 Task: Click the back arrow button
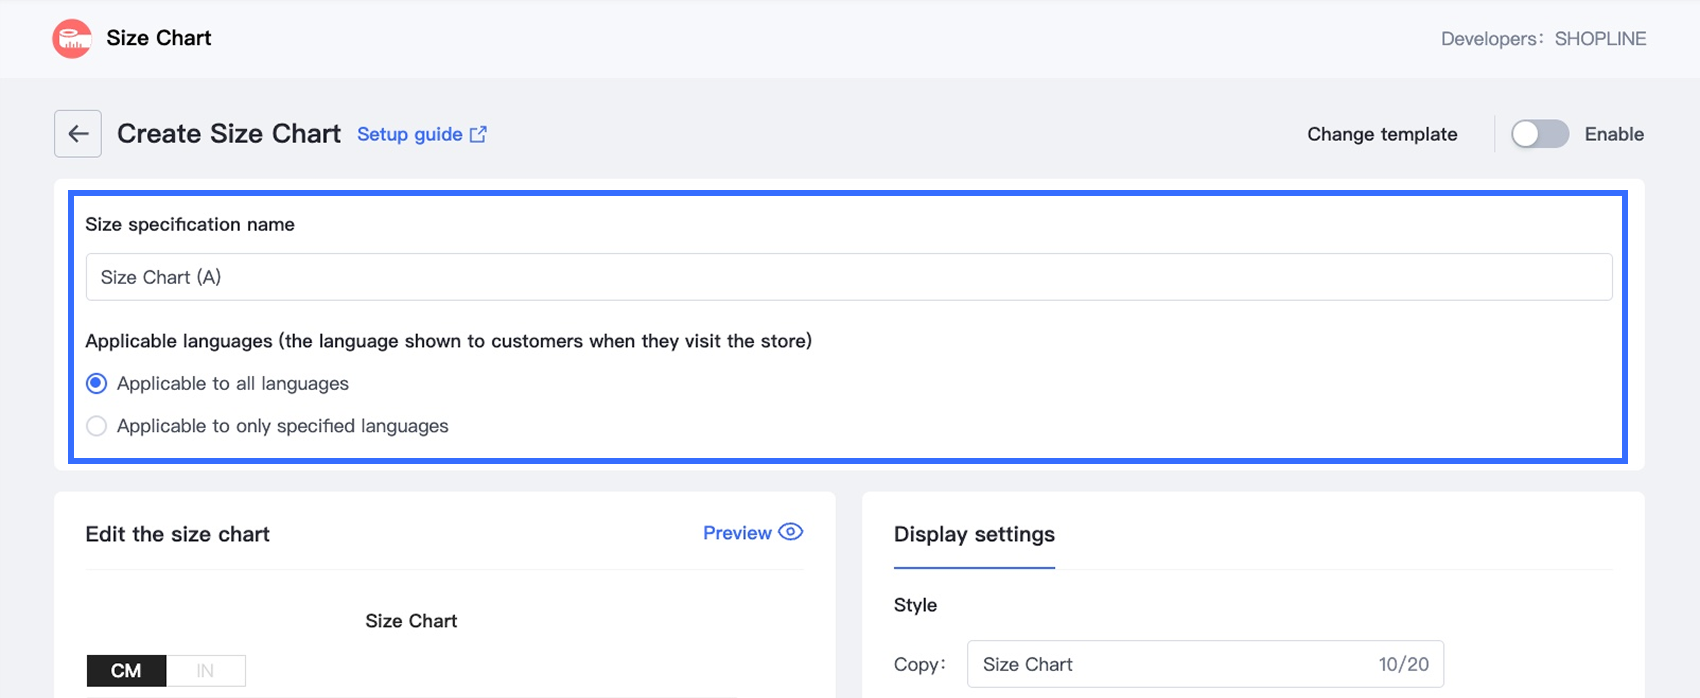coord(78,134)
